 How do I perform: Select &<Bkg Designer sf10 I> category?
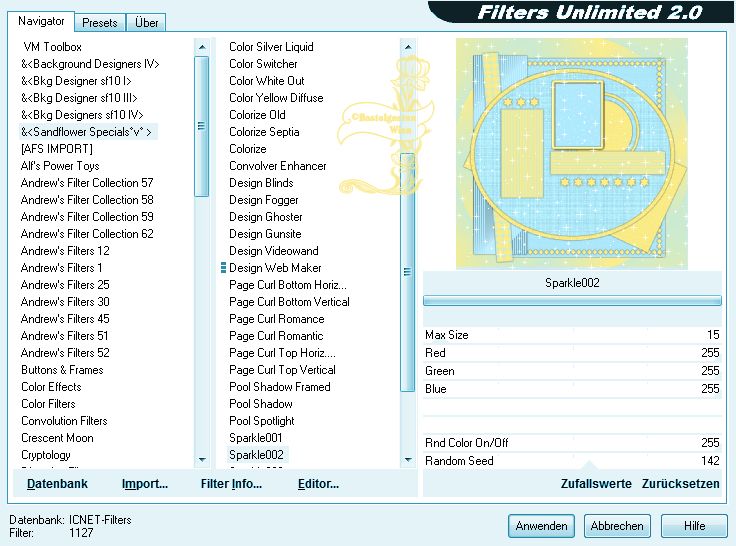point(76,81)
